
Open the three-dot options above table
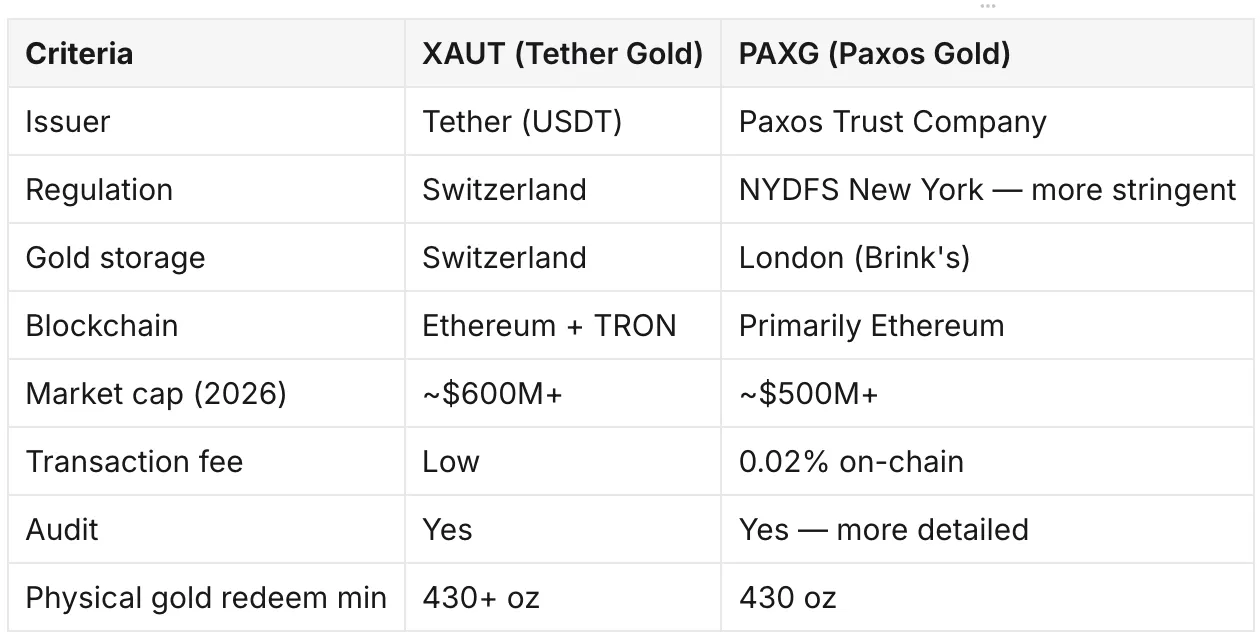click(988, 6)
